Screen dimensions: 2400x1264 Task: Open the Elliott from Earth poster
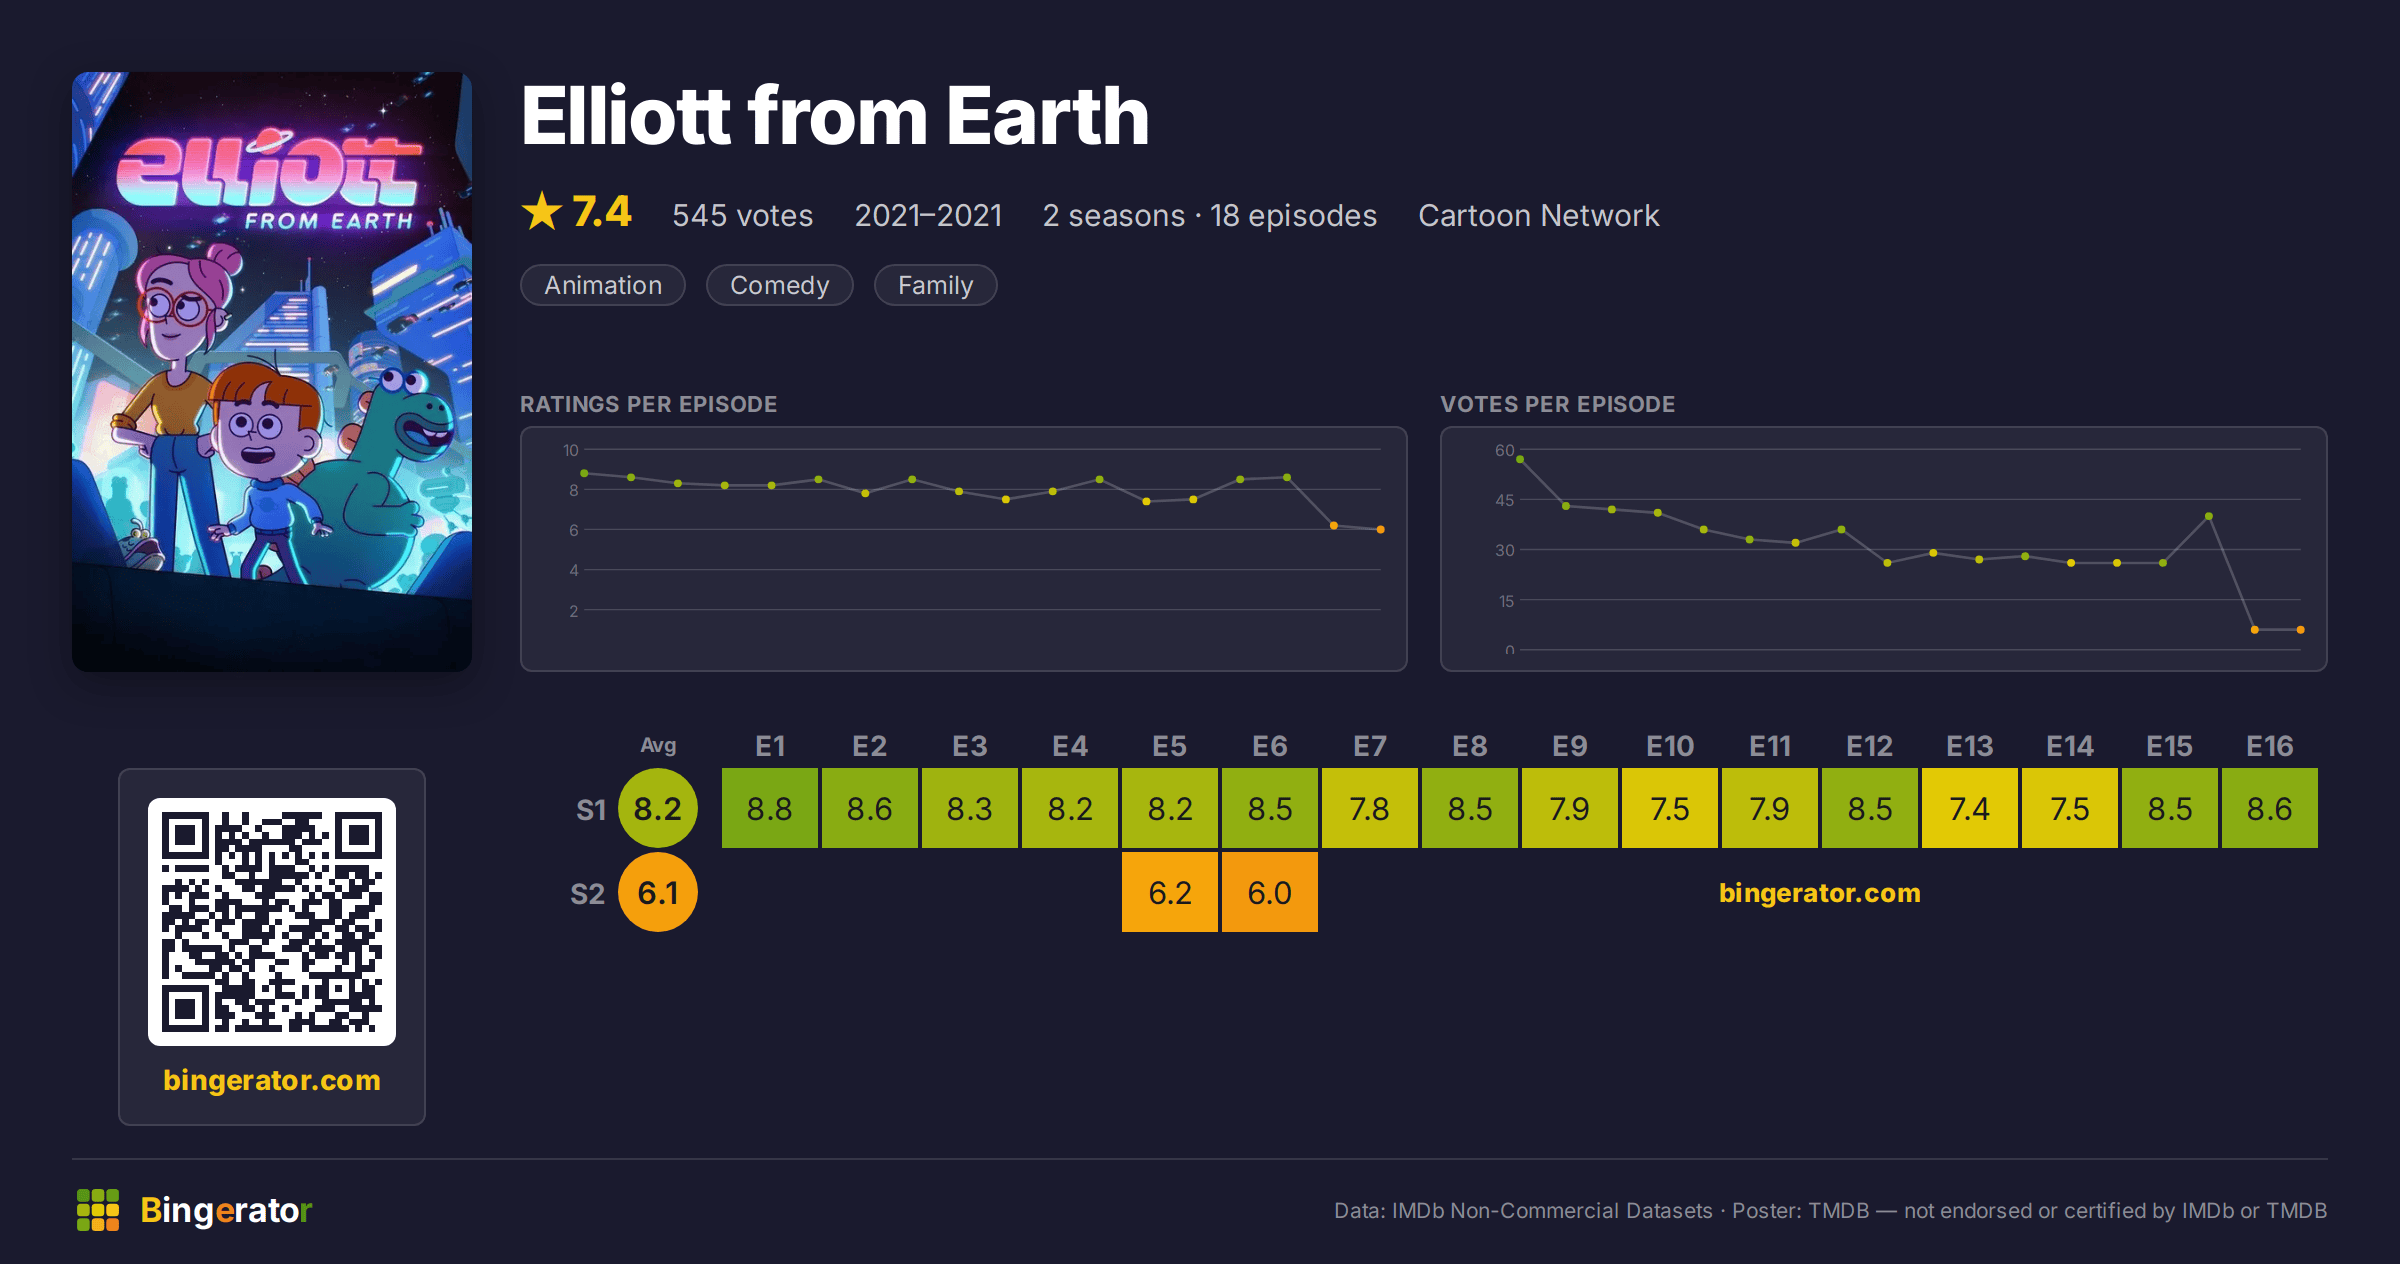click(x=272, y=371)
